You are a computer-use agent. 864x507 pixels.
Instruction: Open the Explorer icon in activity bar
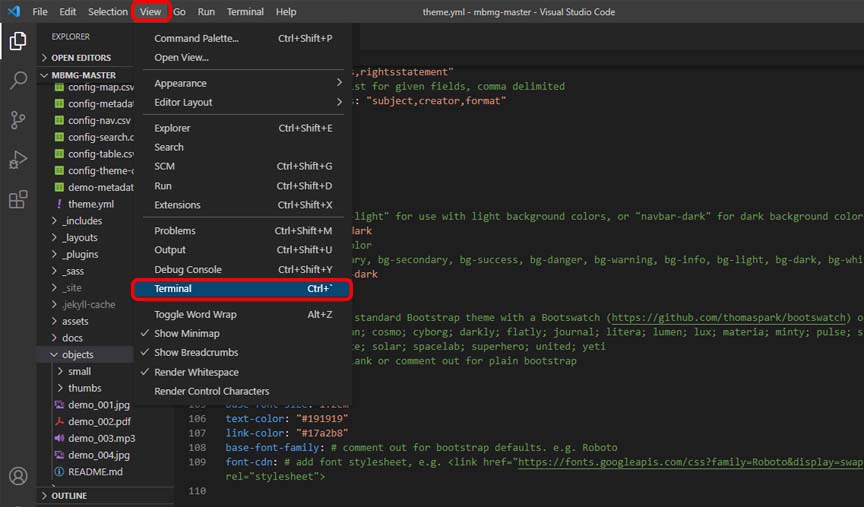pos(17,41)
